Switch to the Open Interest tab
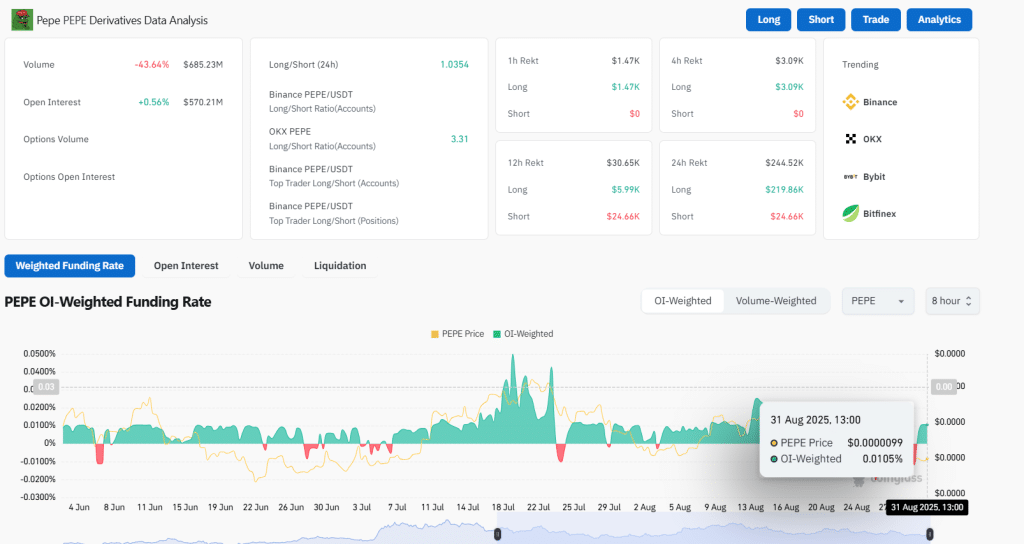This screenshot has height=544, width=1024. 186,266
